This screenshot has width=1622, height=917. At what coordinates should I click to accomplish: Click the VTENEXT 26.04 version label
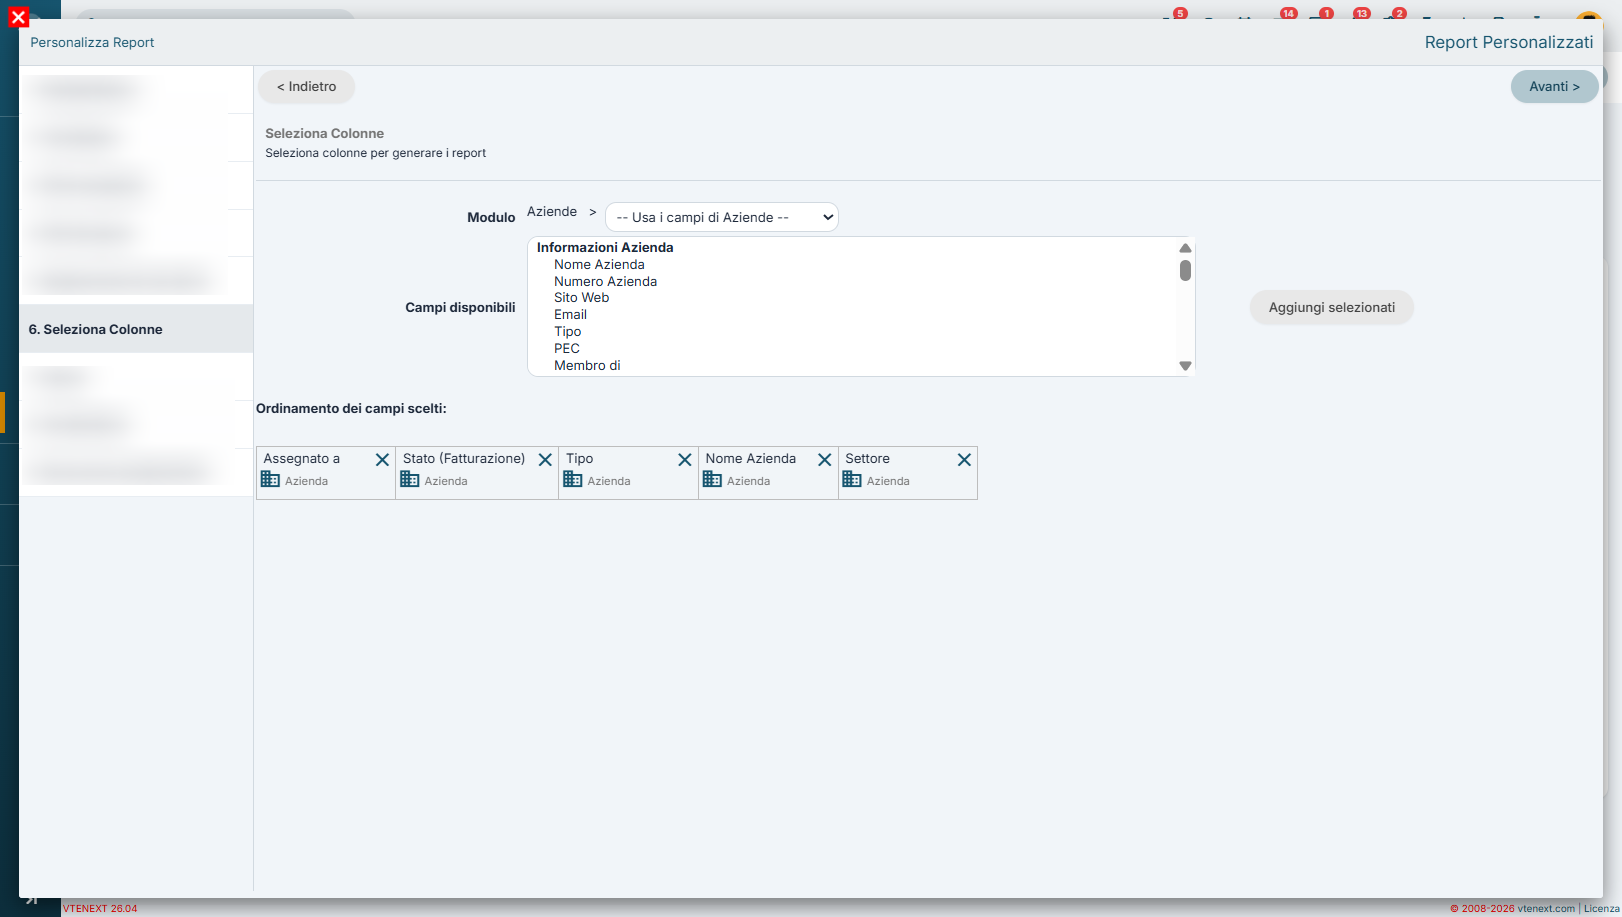click(100, 909)
